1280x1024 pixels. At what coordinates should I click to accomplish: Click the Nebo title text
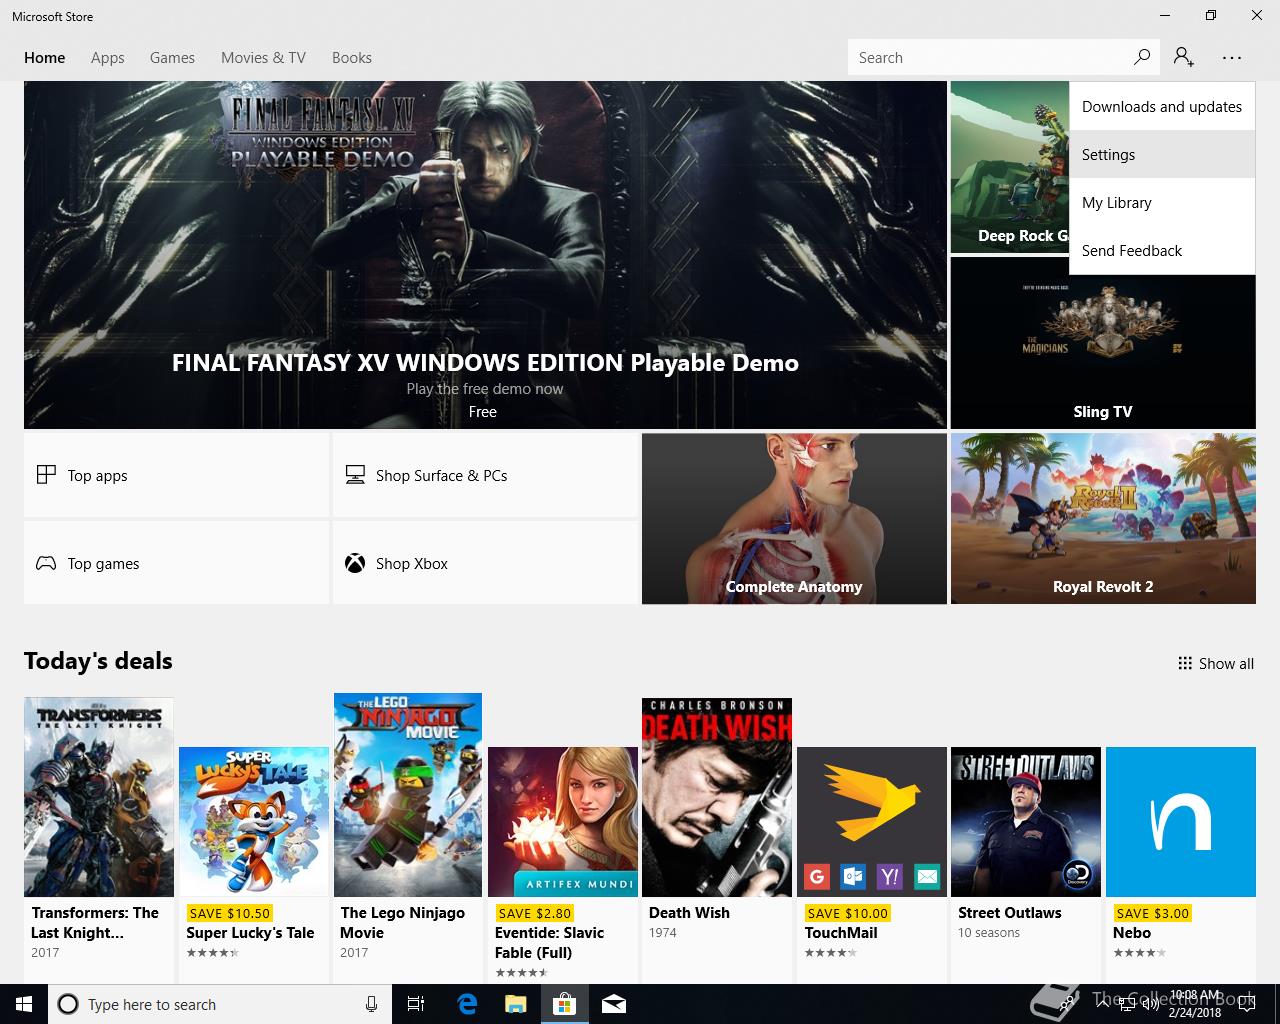coord(1132,933)
